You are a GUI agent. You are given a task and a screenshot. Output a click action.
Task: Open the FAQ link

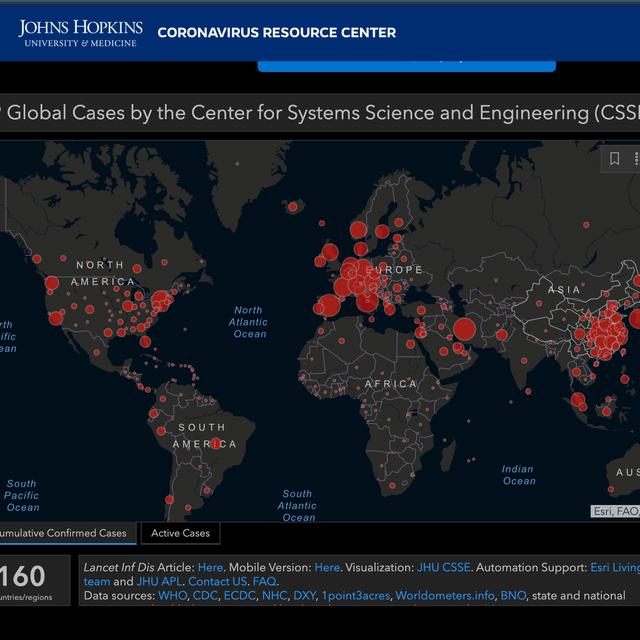point(264,581)
